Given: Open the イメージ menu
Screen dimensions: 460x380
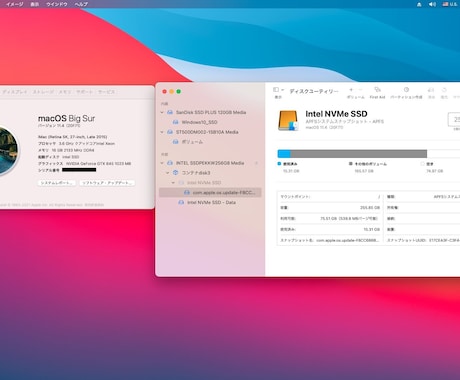Looking at the screenshot, I should click(x=15, y=4).
